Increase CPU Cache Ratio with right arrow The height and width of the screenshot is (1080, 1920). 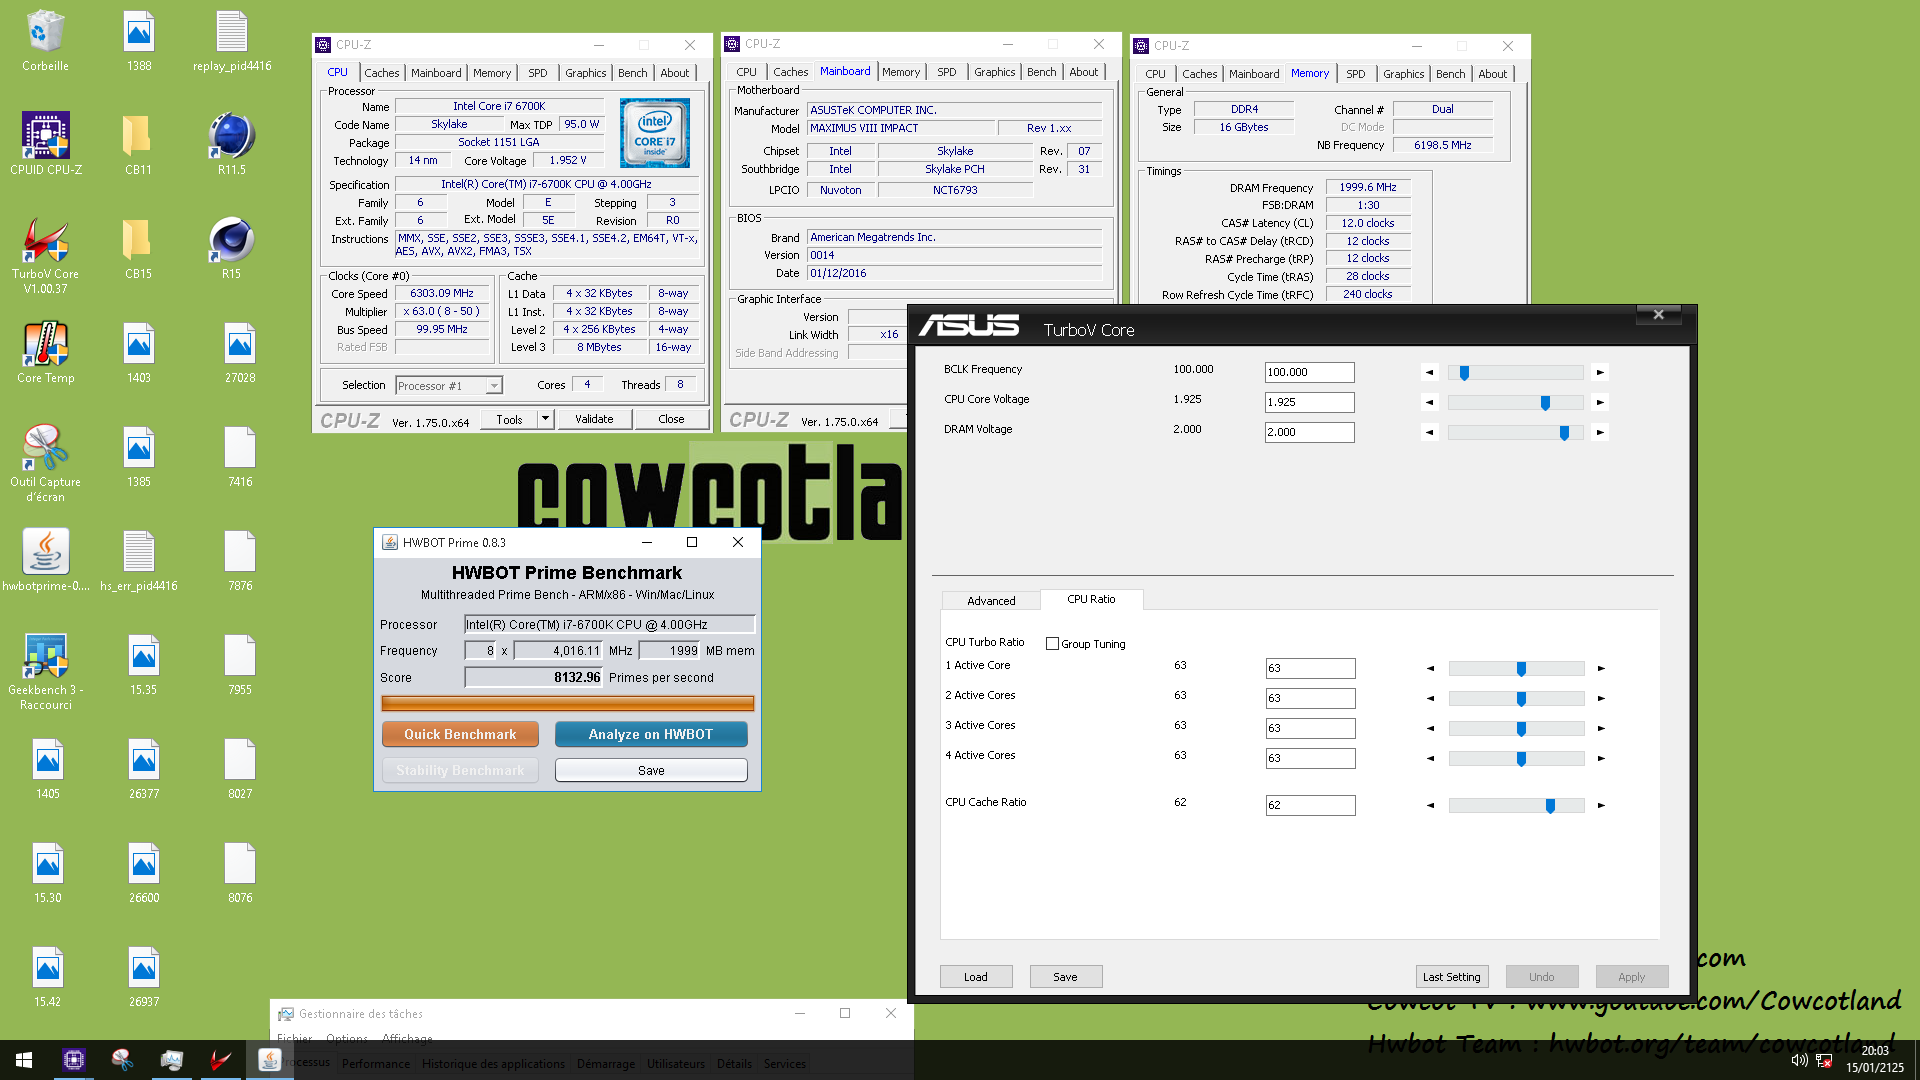(x=1601, y=805)
